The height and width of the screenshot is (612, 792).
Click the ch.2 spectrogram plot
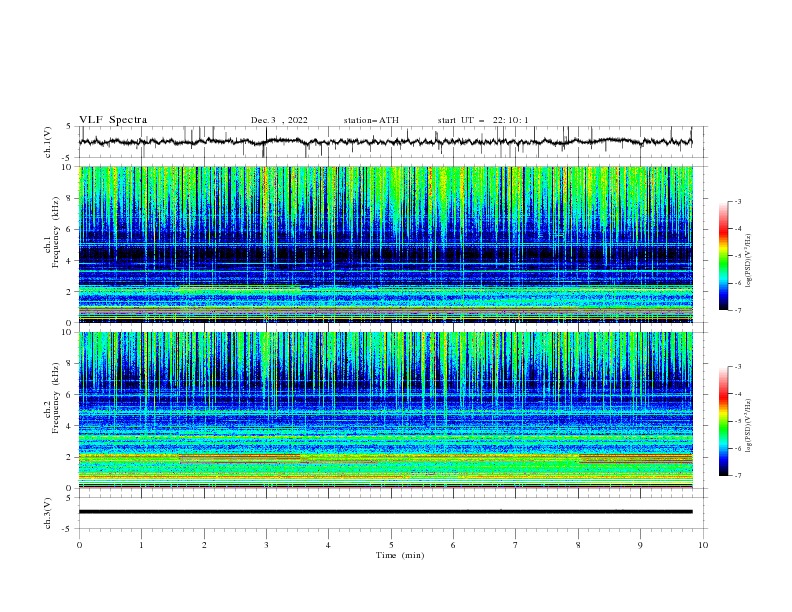coord(385,410)
